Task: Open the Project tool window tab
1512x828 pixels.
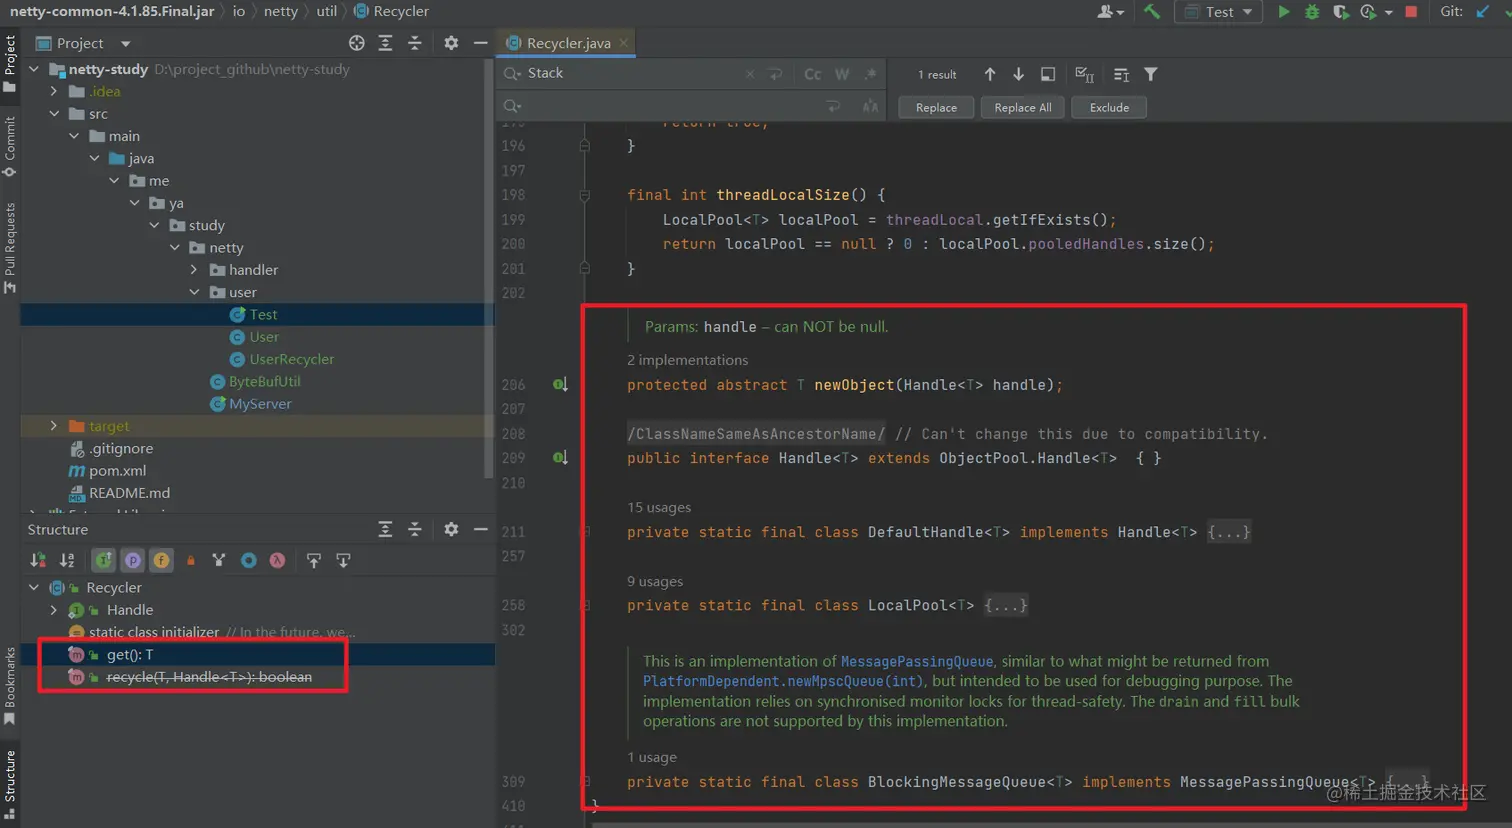Action: 10,64
